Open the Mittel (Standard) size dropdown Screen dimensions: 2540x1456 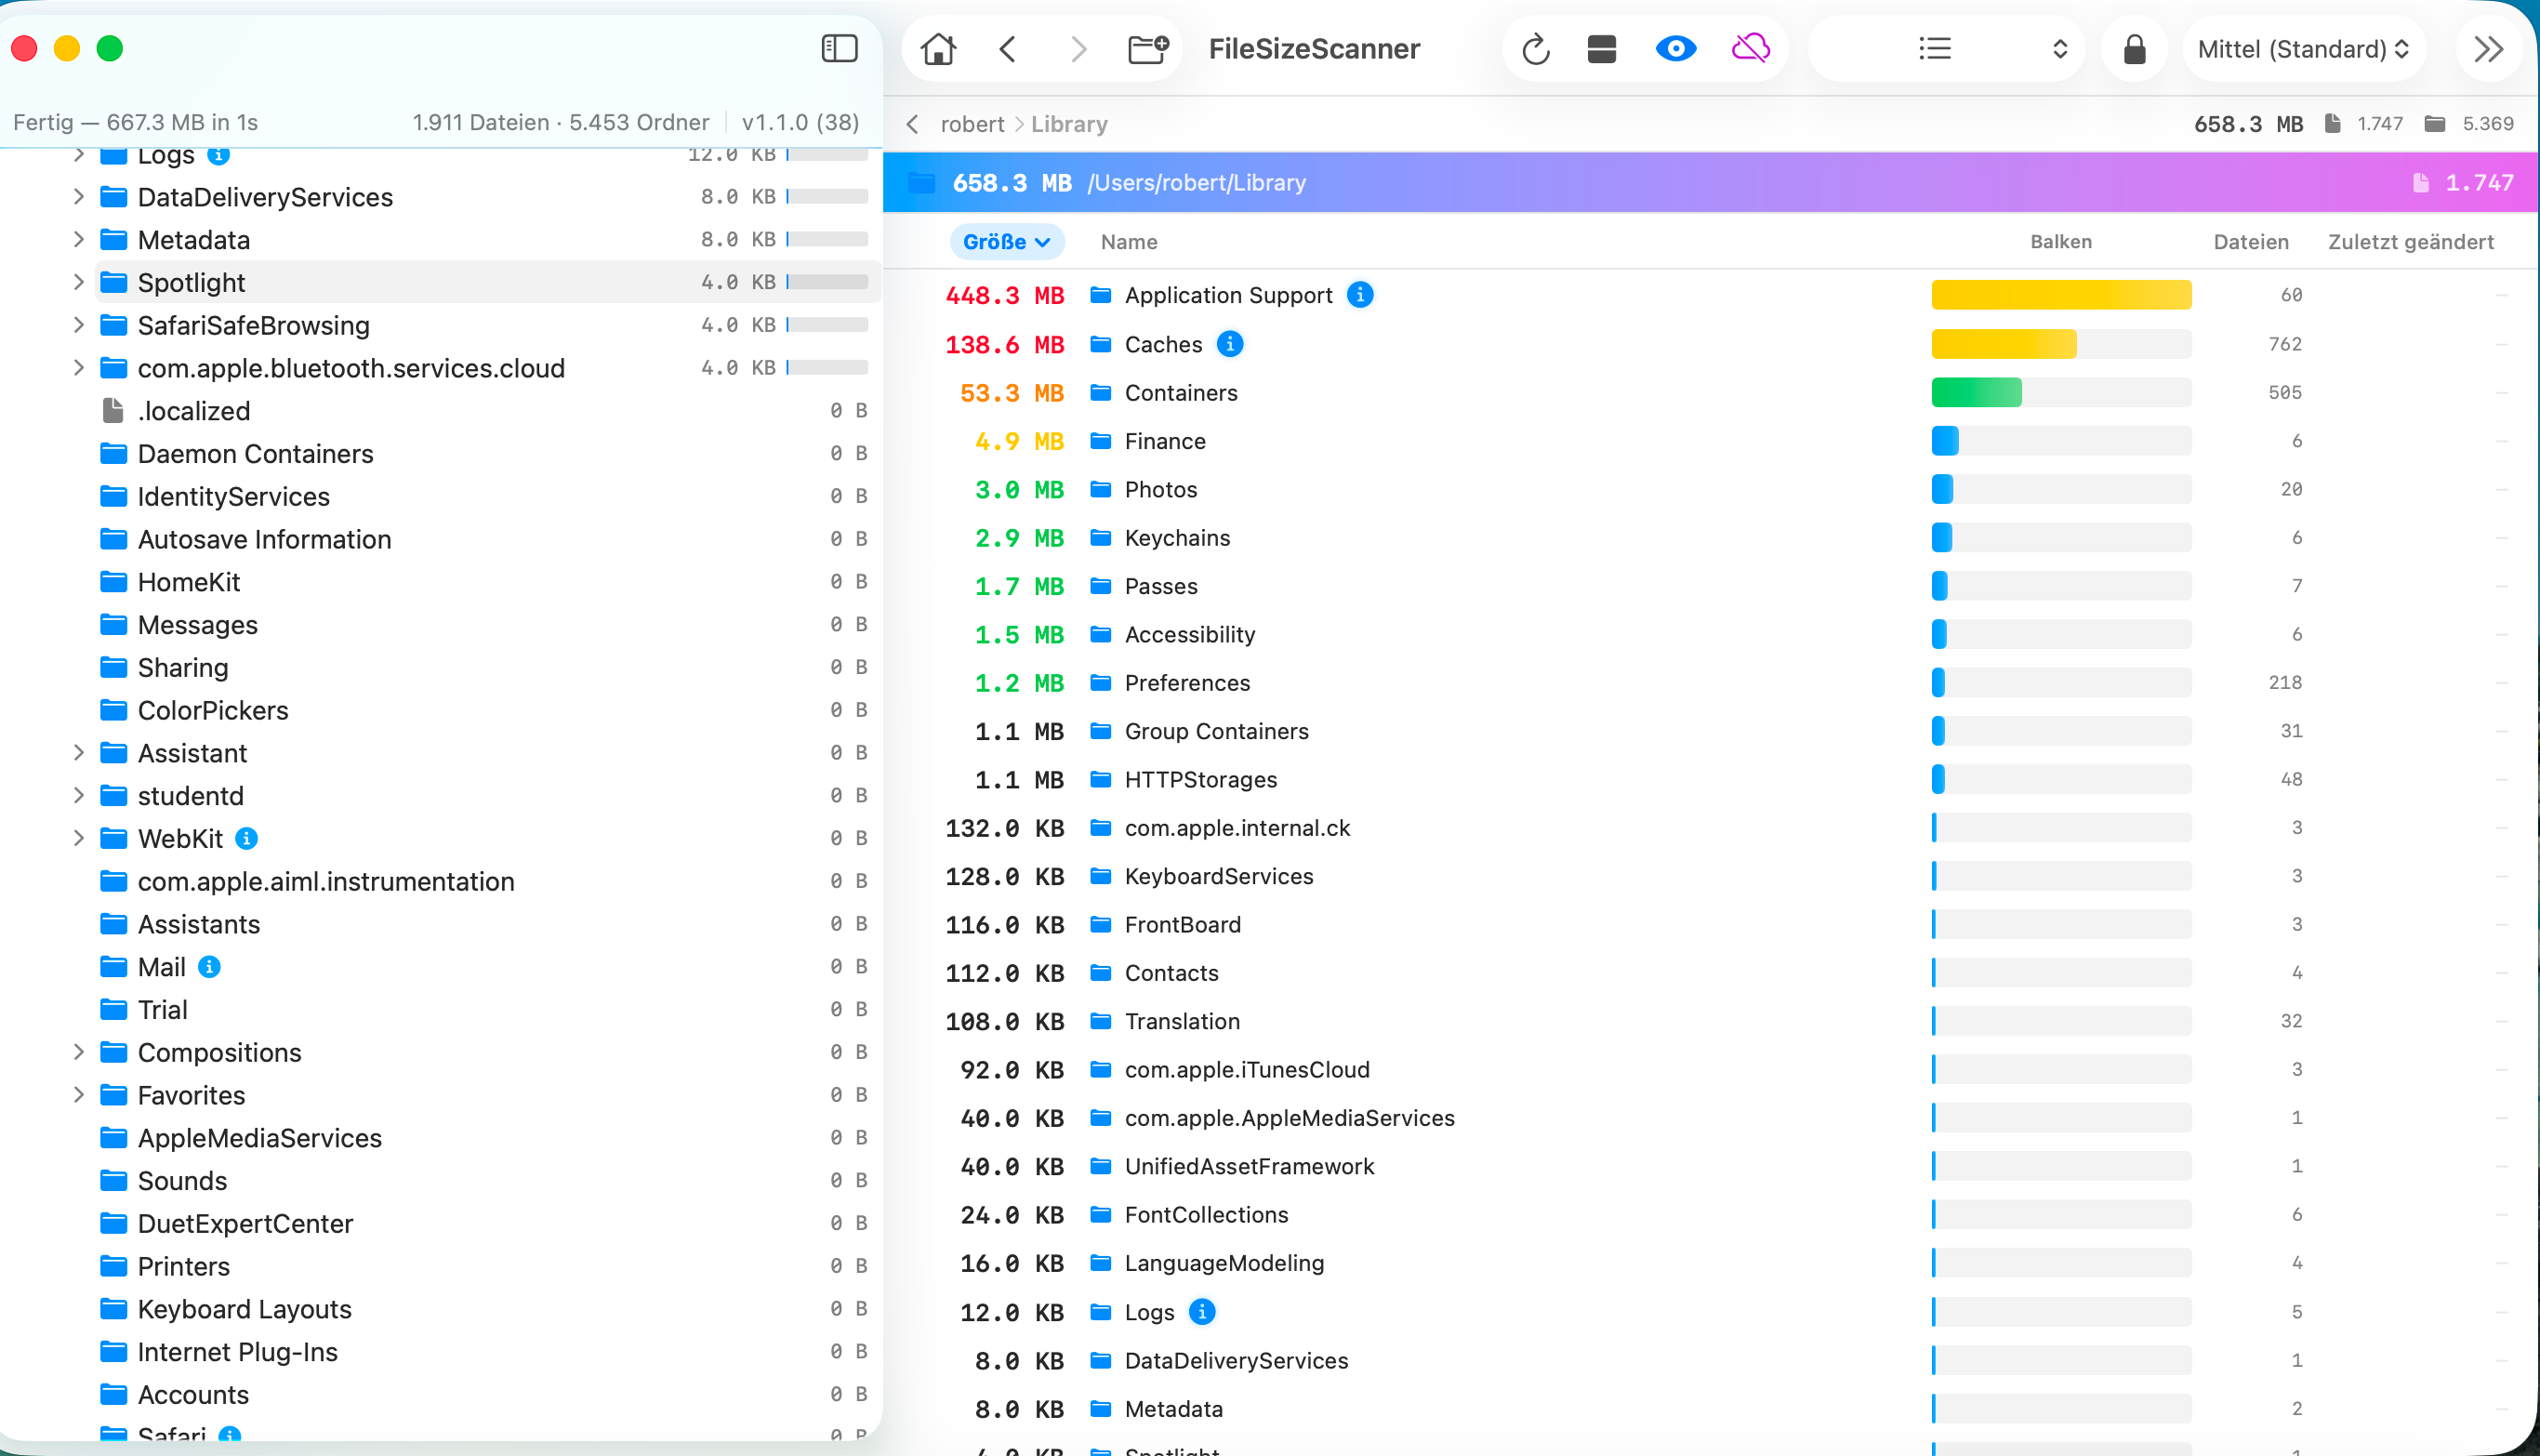2303,49
